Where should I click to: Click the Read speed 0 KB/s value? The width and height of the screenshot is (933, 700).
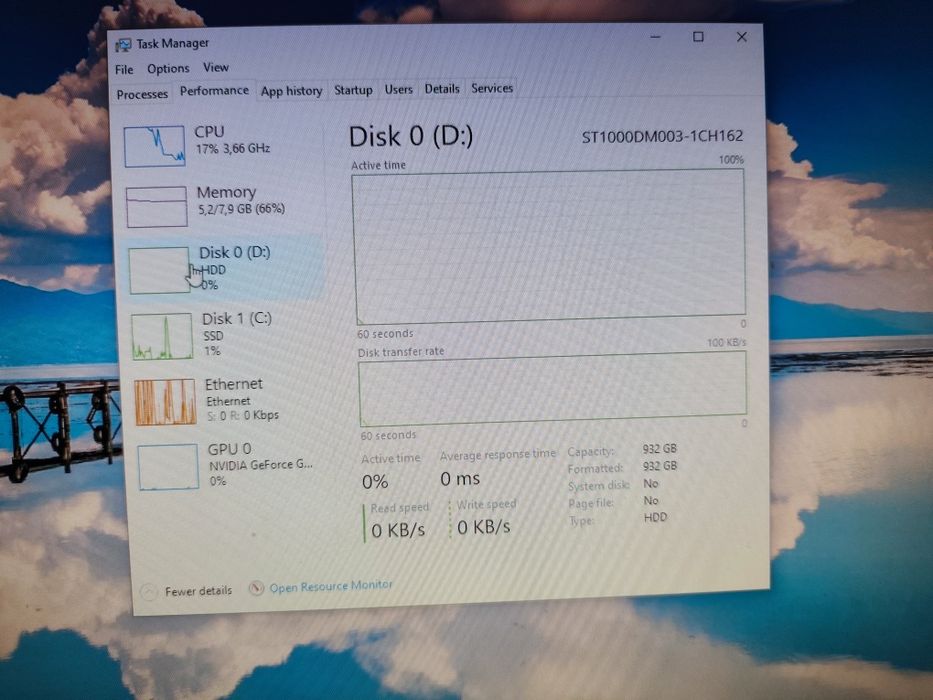click(398, 530)
